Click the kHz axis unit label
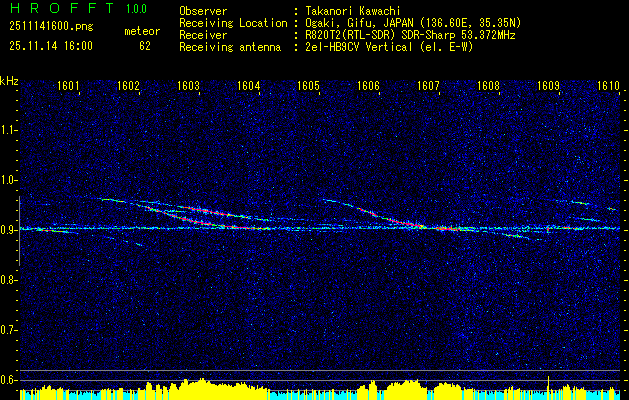Screen dimensions: 629x400 (x=9, y=81)
